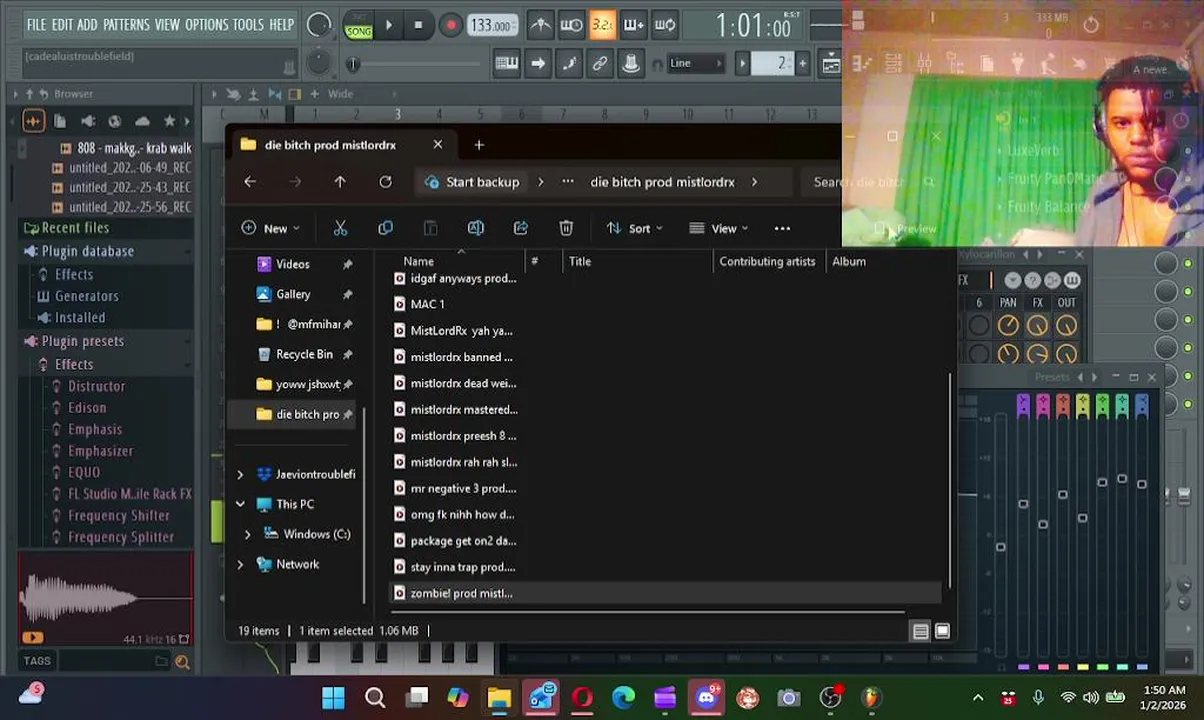Viewport: 1204px width, 720px height.
Task: Click the Share icon in Explorer toolbar
Action: tap(520, 228)
